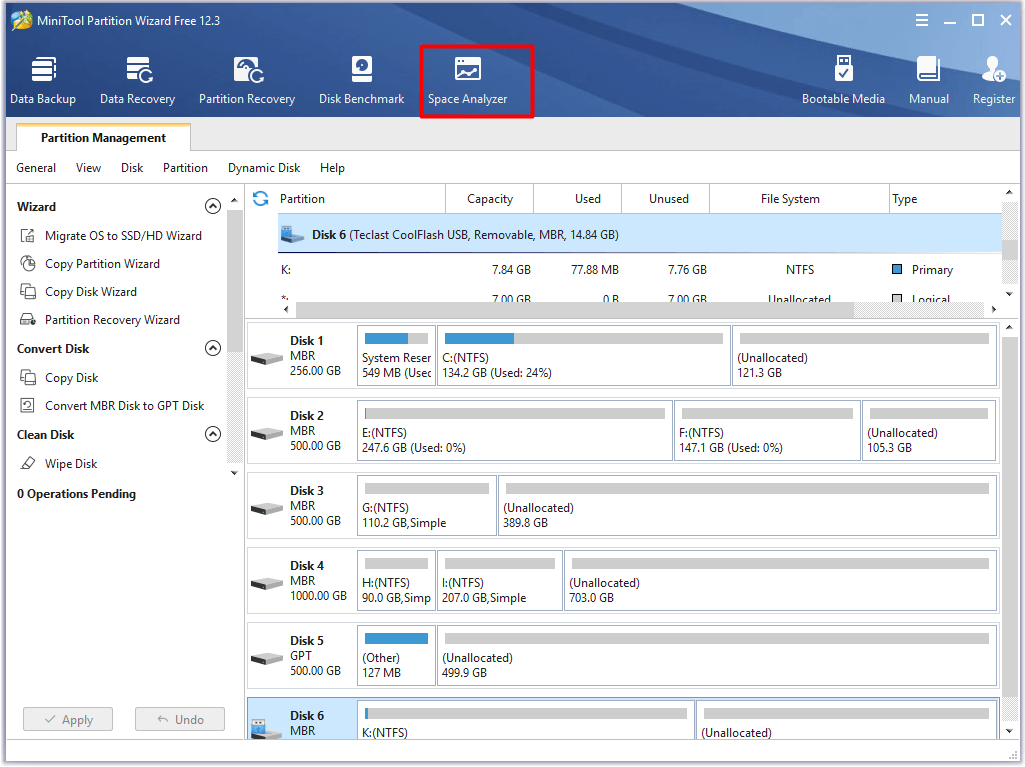Collapse the Wizard section
The image size is (1025, 767).
coord(213,207)
